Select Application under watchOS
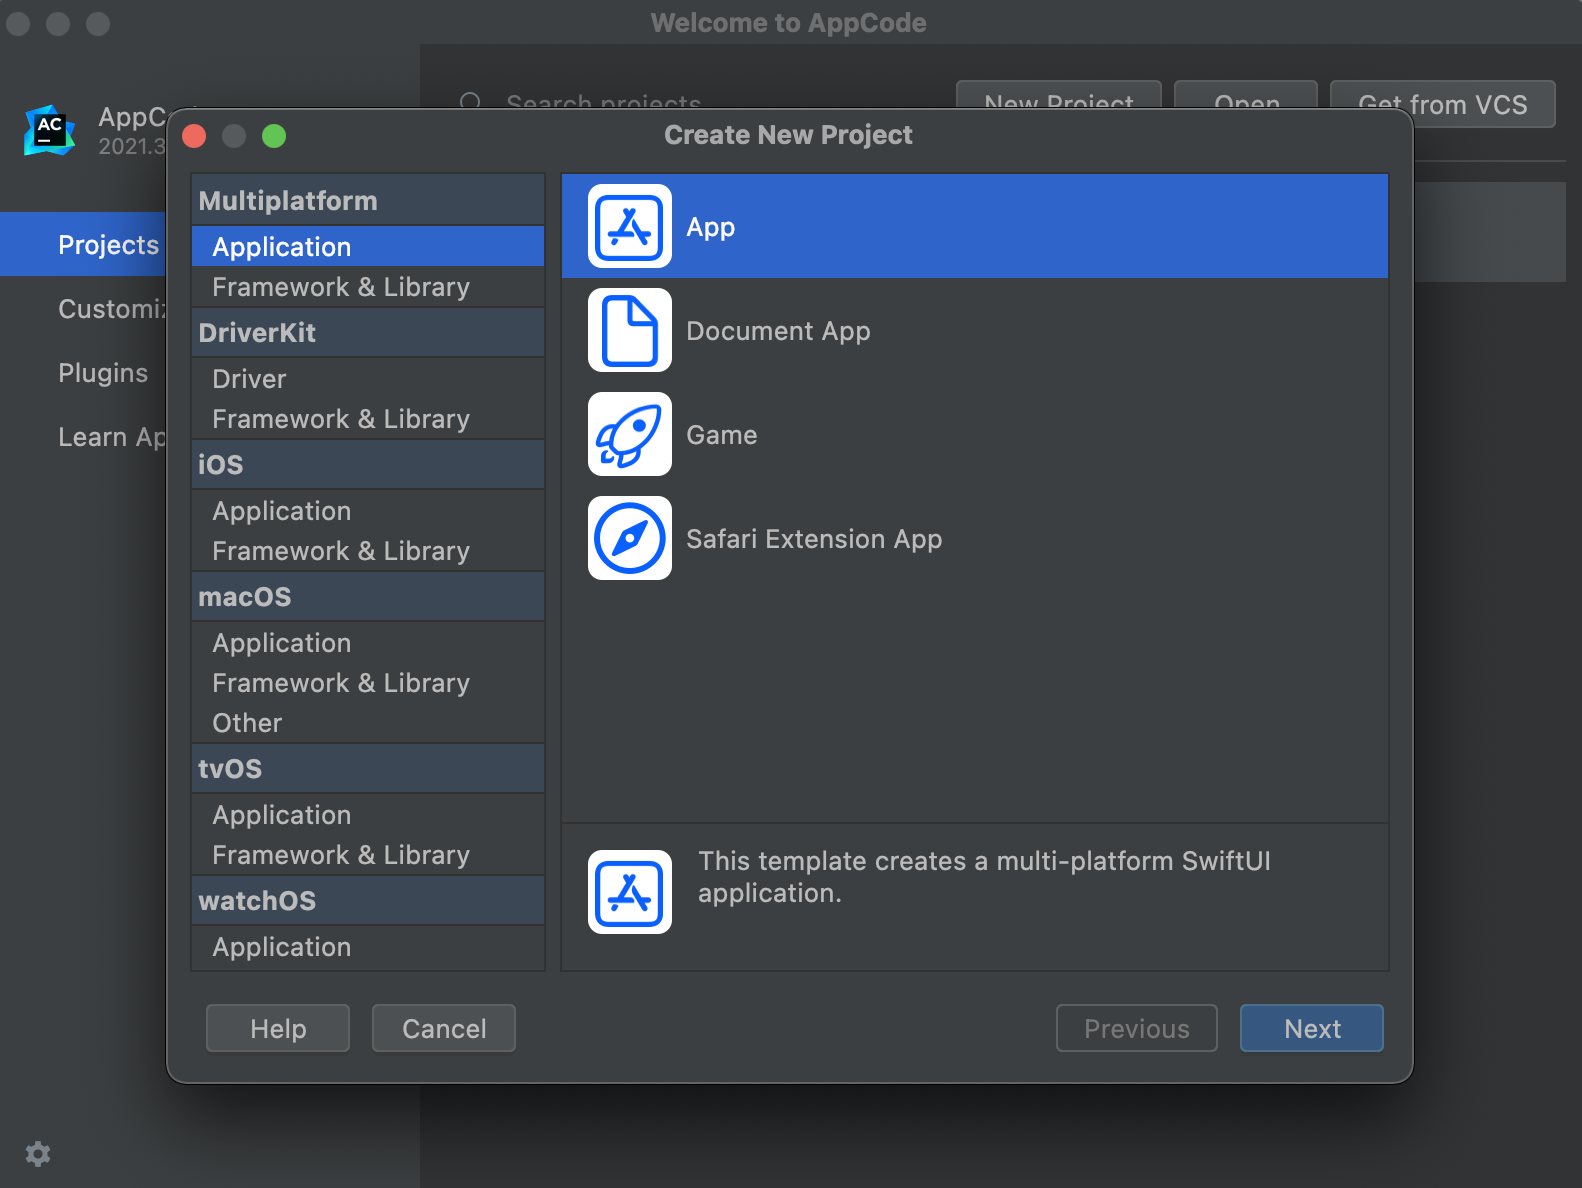This screenshot has width=1582, height=1188. [368, 946]
